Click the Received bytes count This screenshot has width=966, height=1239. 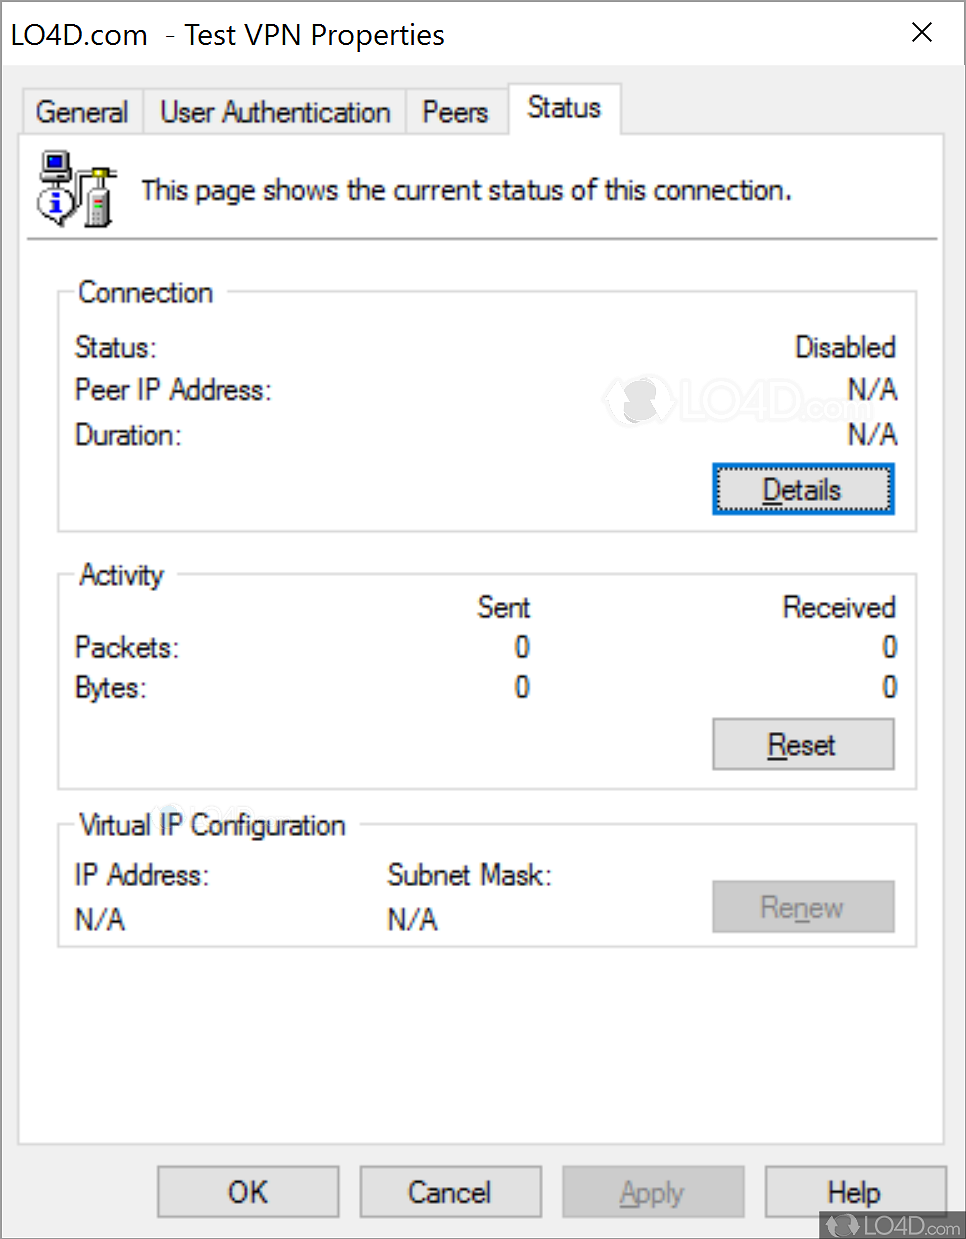pyautogui.click(x=889, y=687)
